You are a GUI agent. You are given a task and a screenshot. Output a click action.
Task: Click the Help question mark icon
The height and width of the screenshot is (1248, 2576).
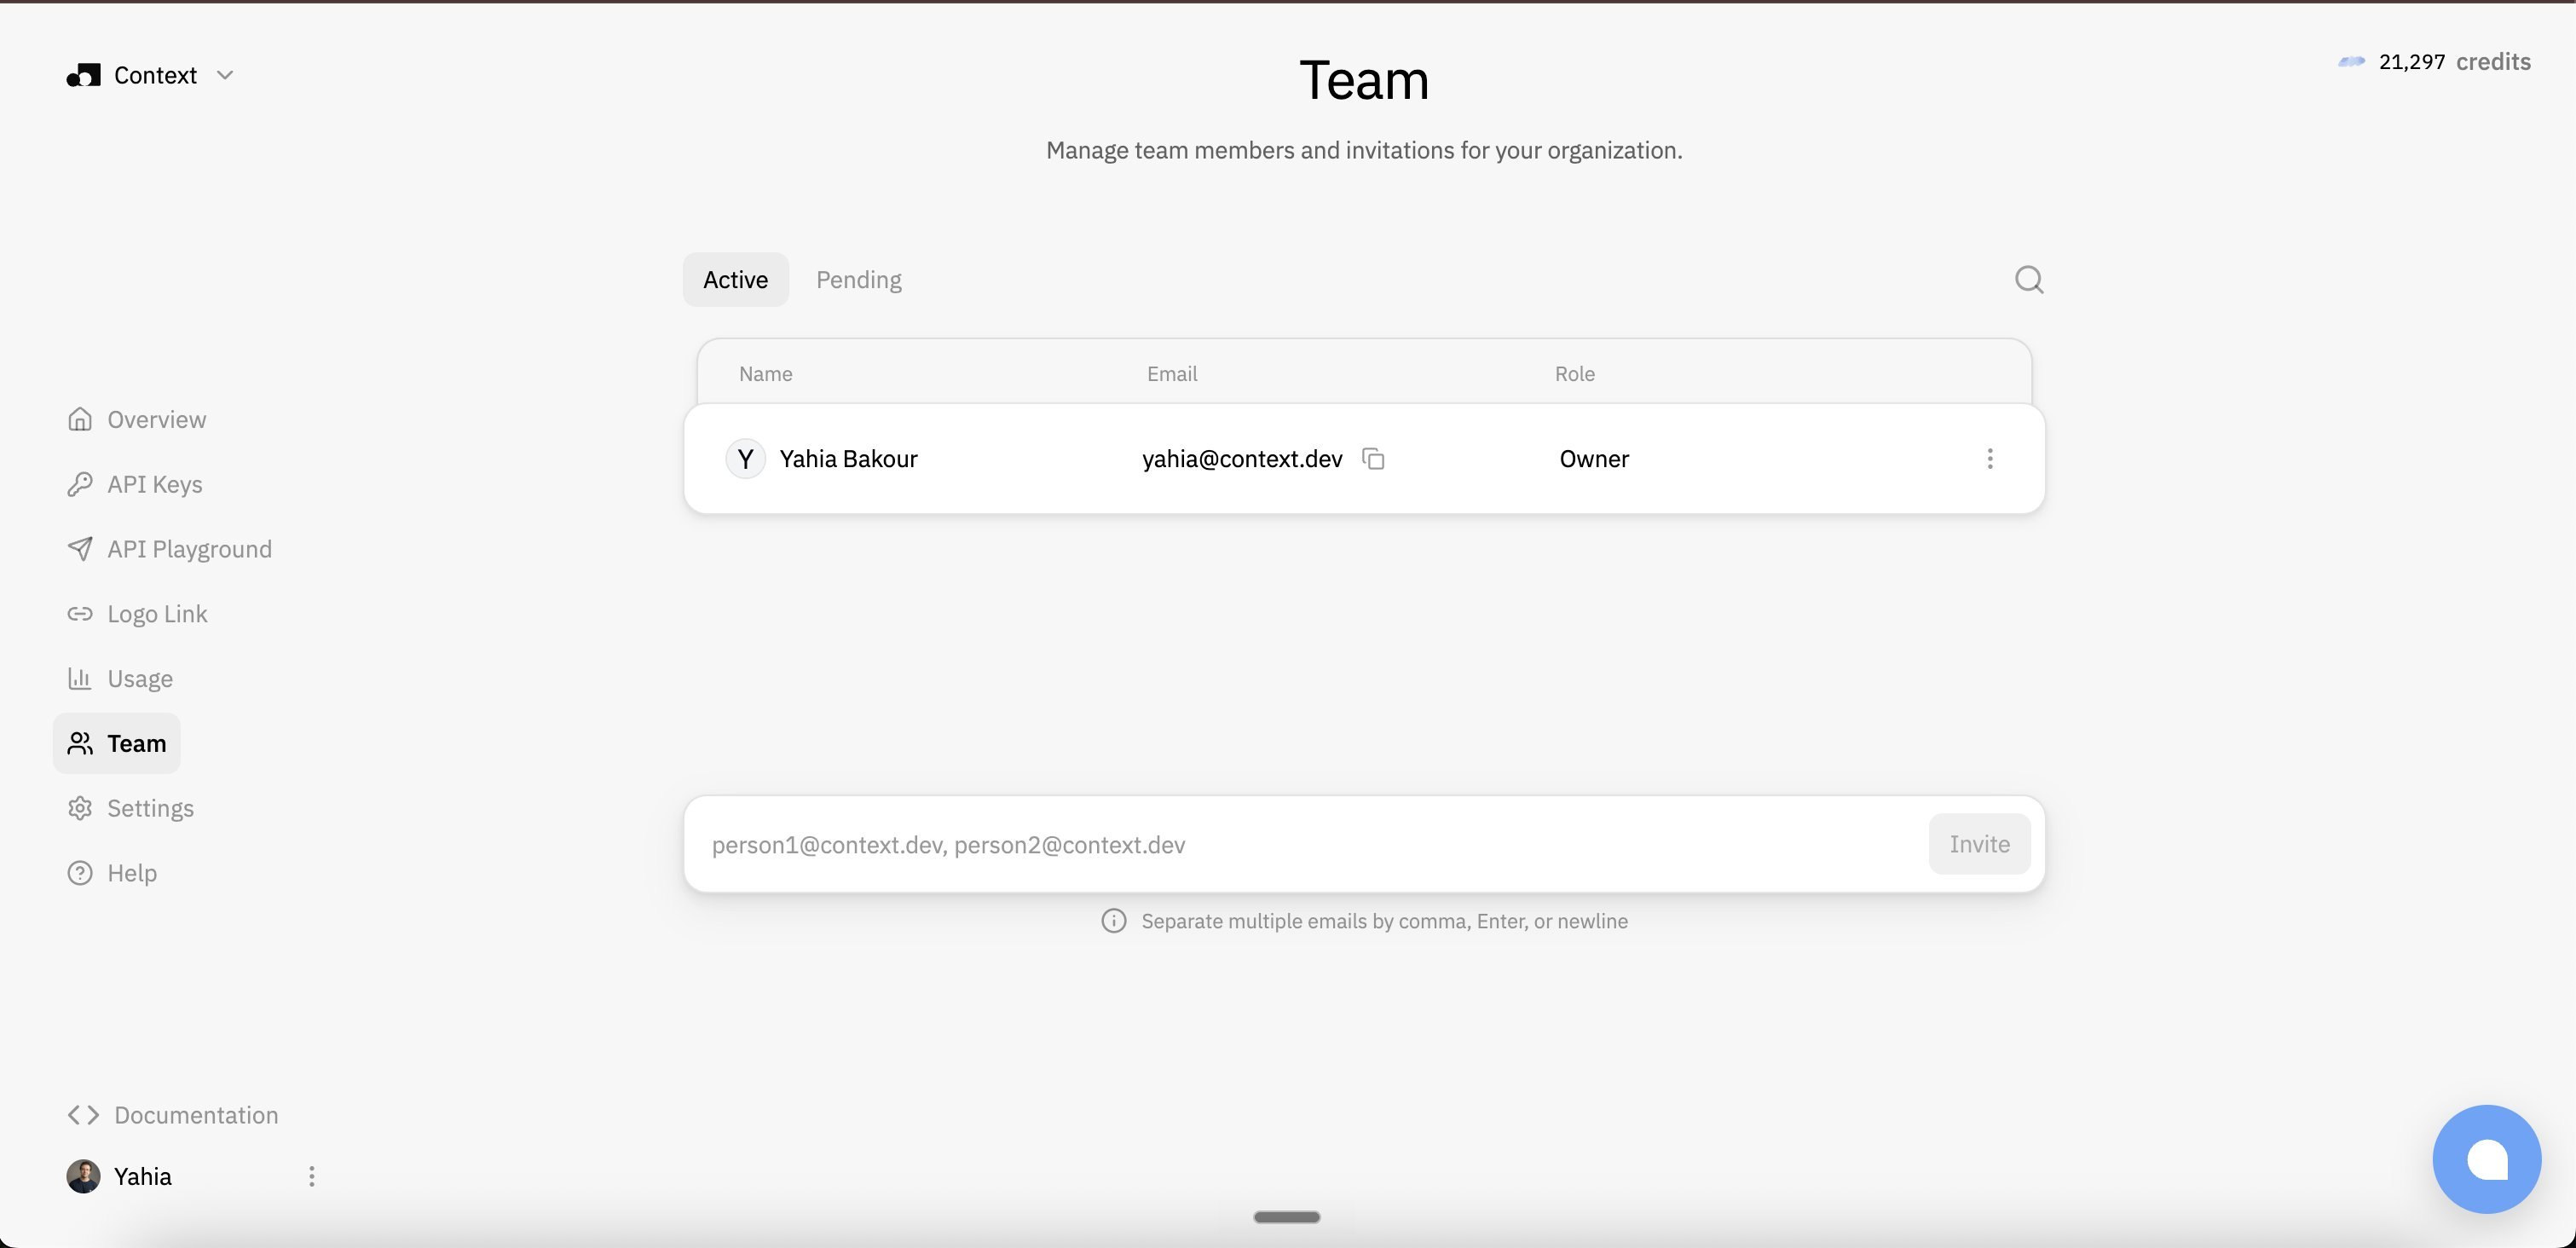coord(80,873)
